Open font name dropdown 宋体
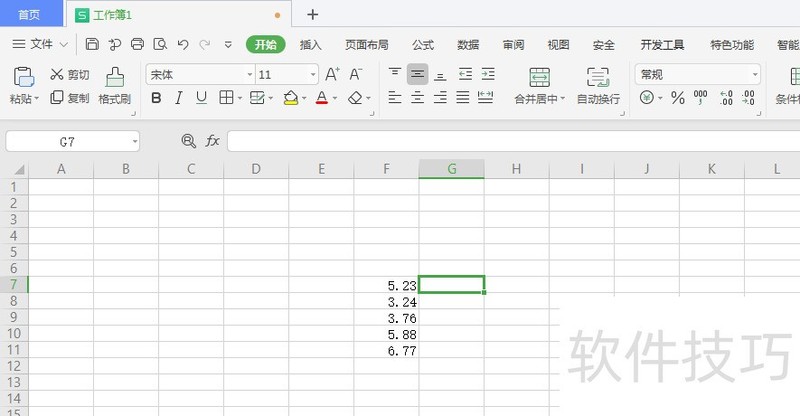Image resolution: width=800 pixels, height=416 pixels. (250, 75)
